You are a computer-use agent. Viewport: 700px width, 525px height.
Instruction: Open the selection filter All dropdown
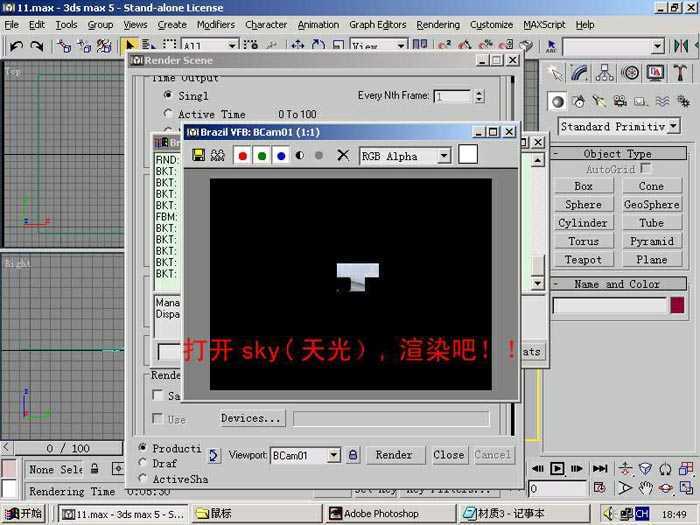pyautogui.click(x=232, y=46)
